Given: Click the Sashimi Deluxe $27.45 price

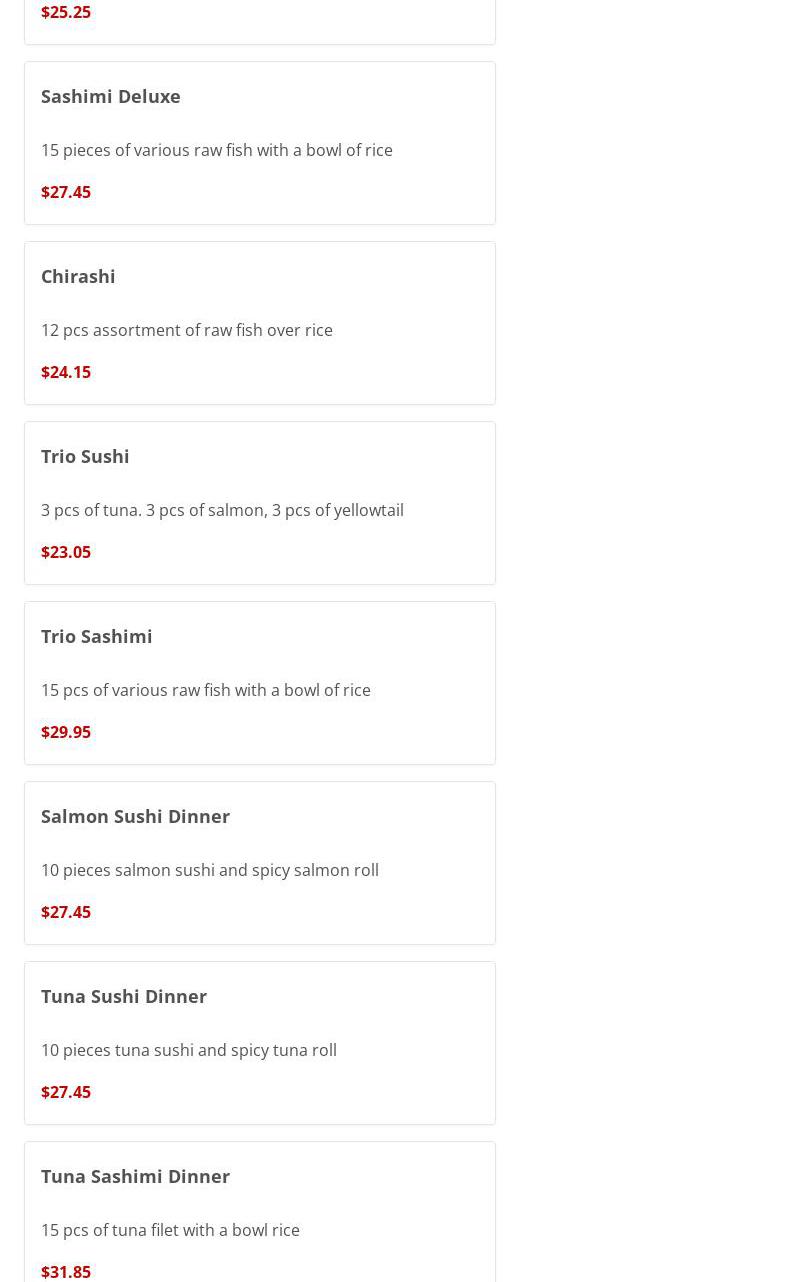Looking at the screenshot, I should [66, 192].
